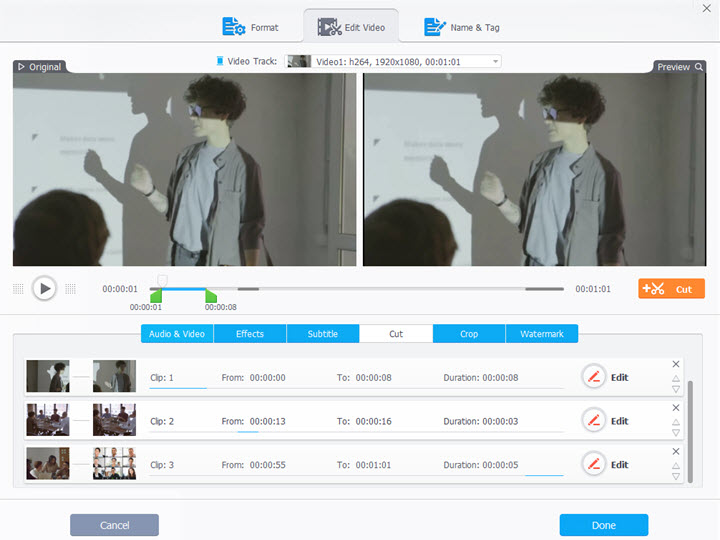Viewport: 720px width, 540px height.
Task: Click Clip 2 start thumbnail
Action: point(48,420)
